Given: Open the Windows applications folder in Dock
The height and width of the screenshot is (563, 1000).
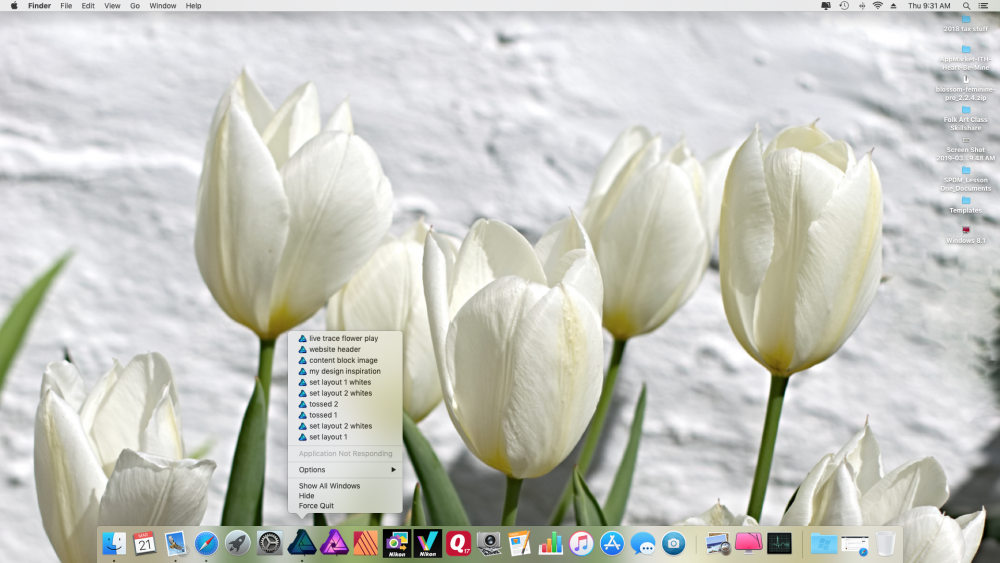Looking at the screenshot, I should tap(824, 544).
